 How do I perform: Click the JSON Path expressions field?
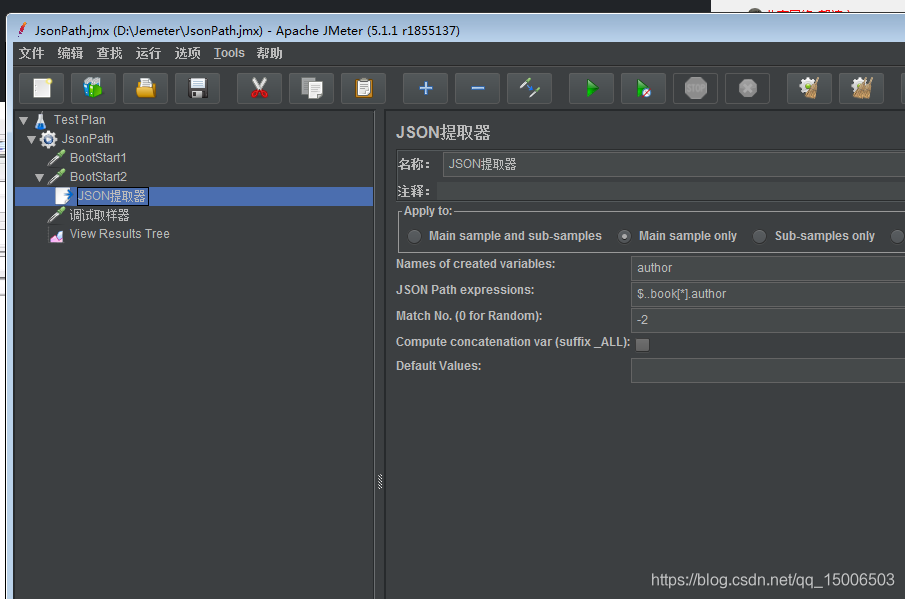(768, 294)
